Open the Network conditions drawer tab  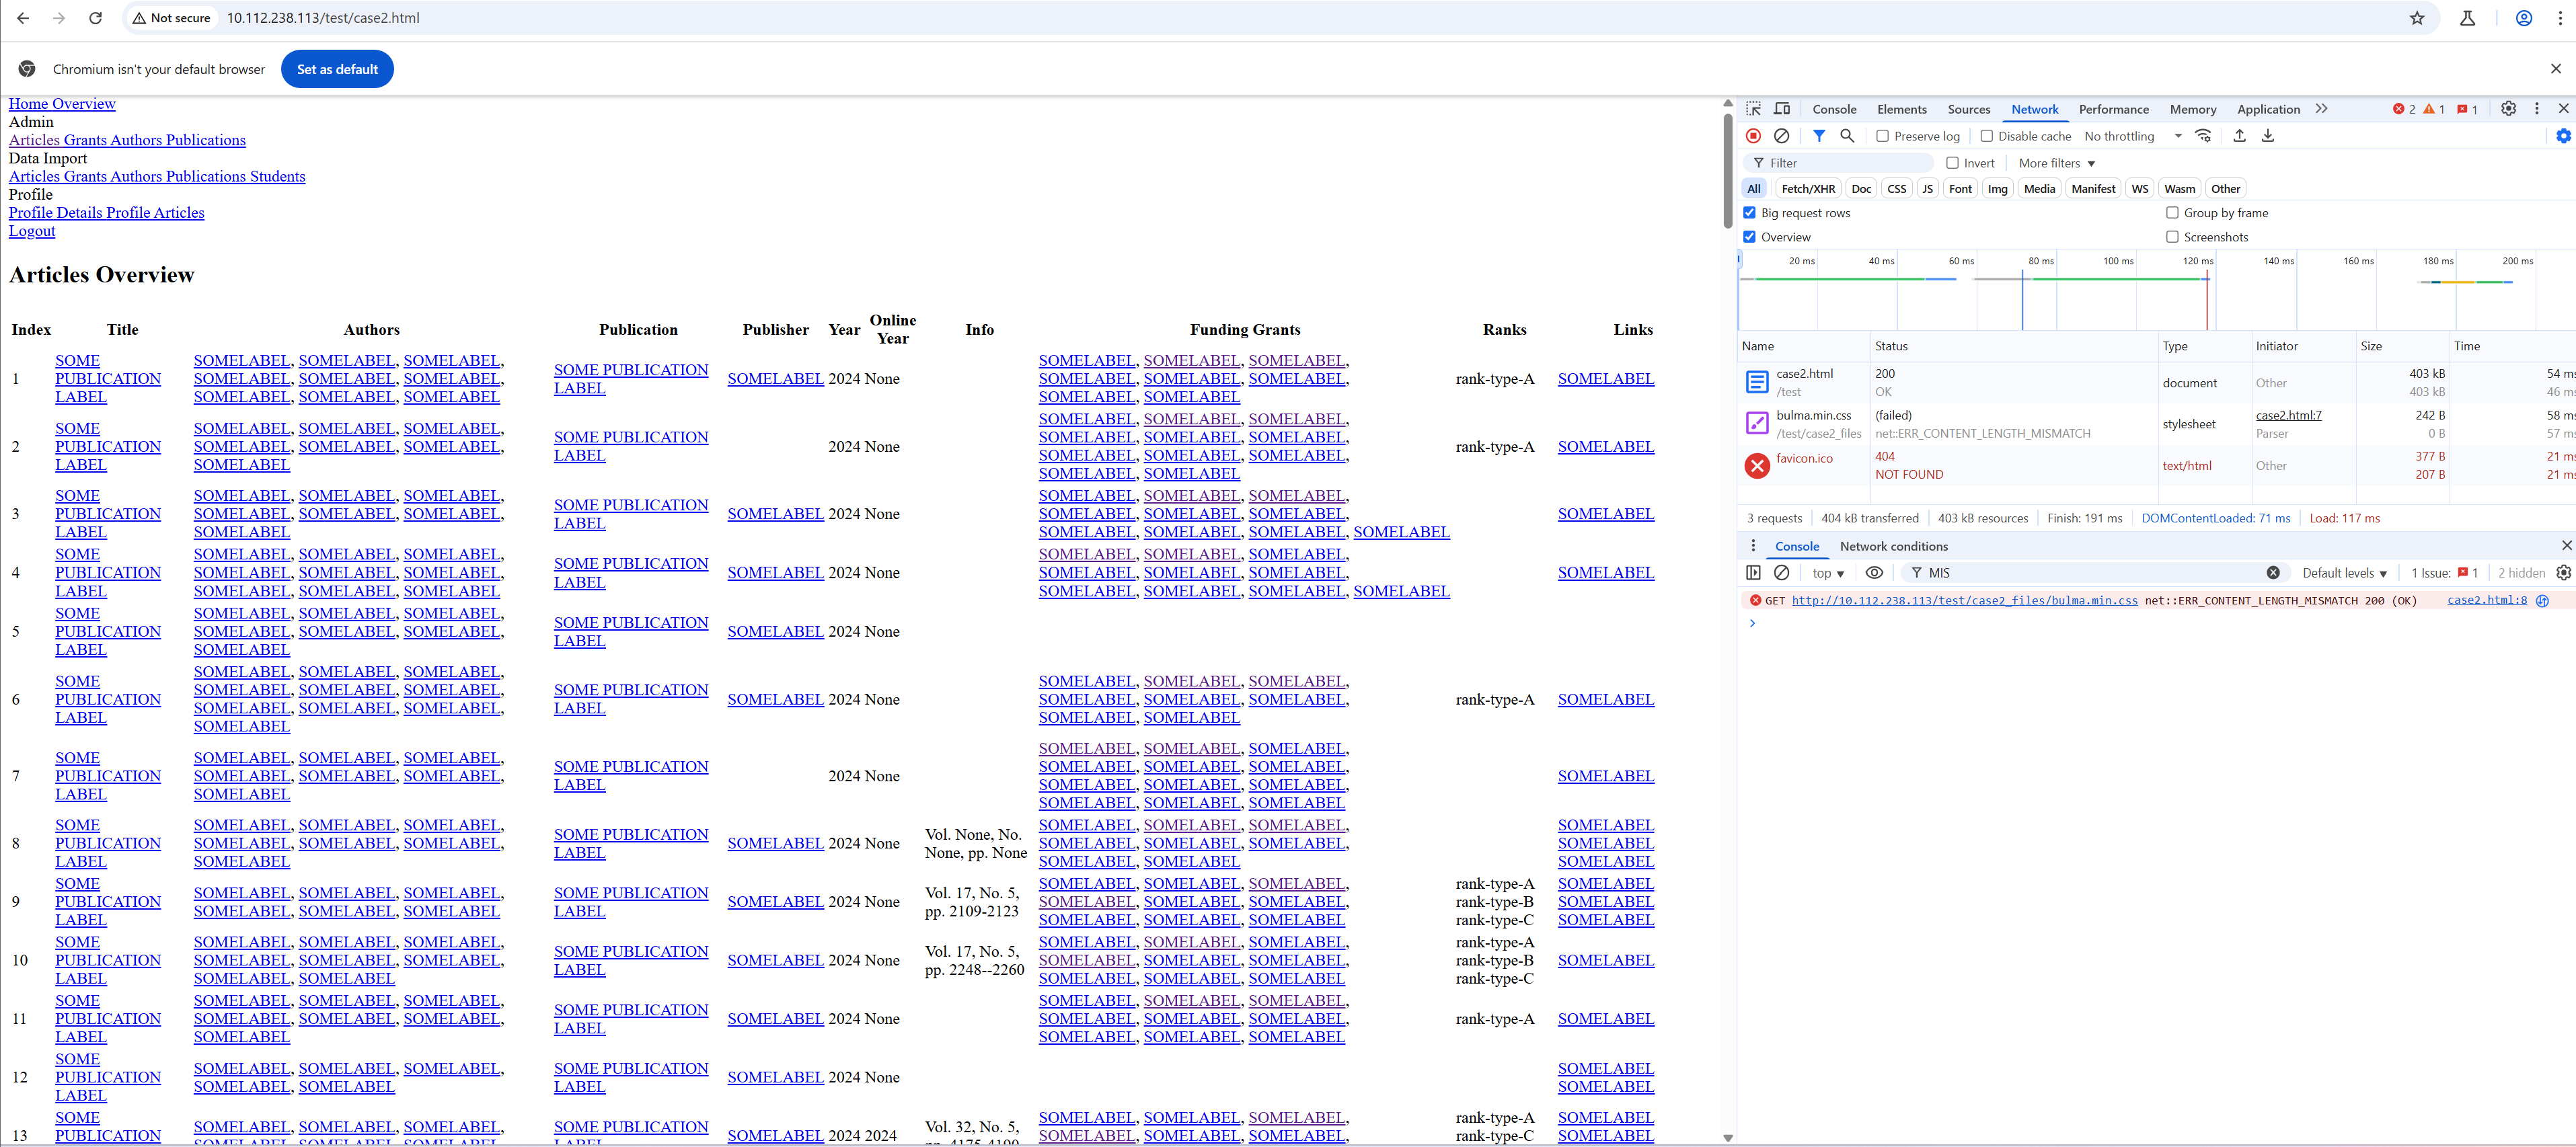(1893, 546)
